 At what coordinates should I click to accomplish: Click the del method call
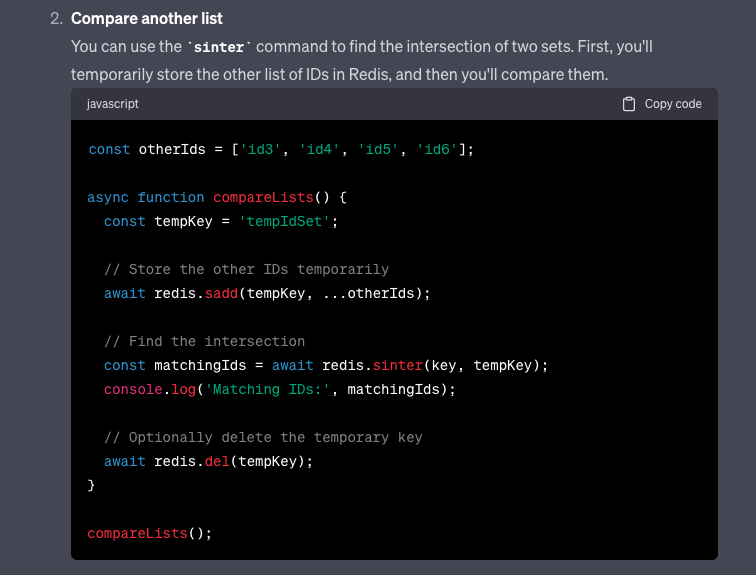(x=217, y=462)
